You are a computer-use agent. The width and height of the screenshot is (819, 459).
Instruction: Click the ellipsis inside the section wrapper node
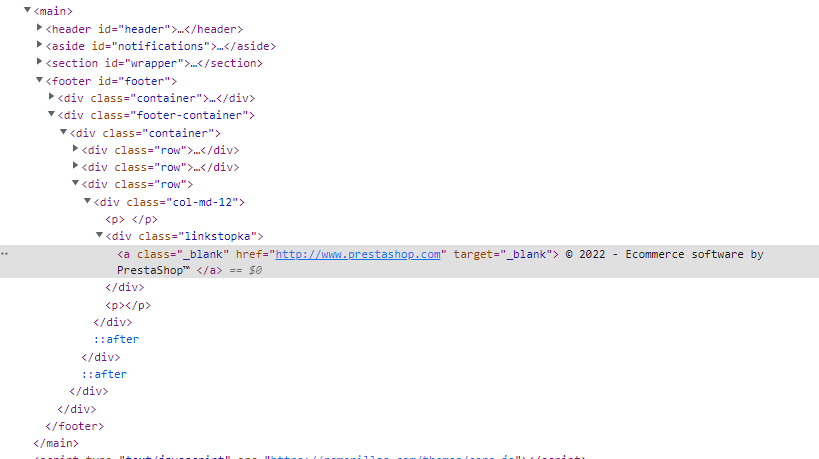(x=194, y=64)
